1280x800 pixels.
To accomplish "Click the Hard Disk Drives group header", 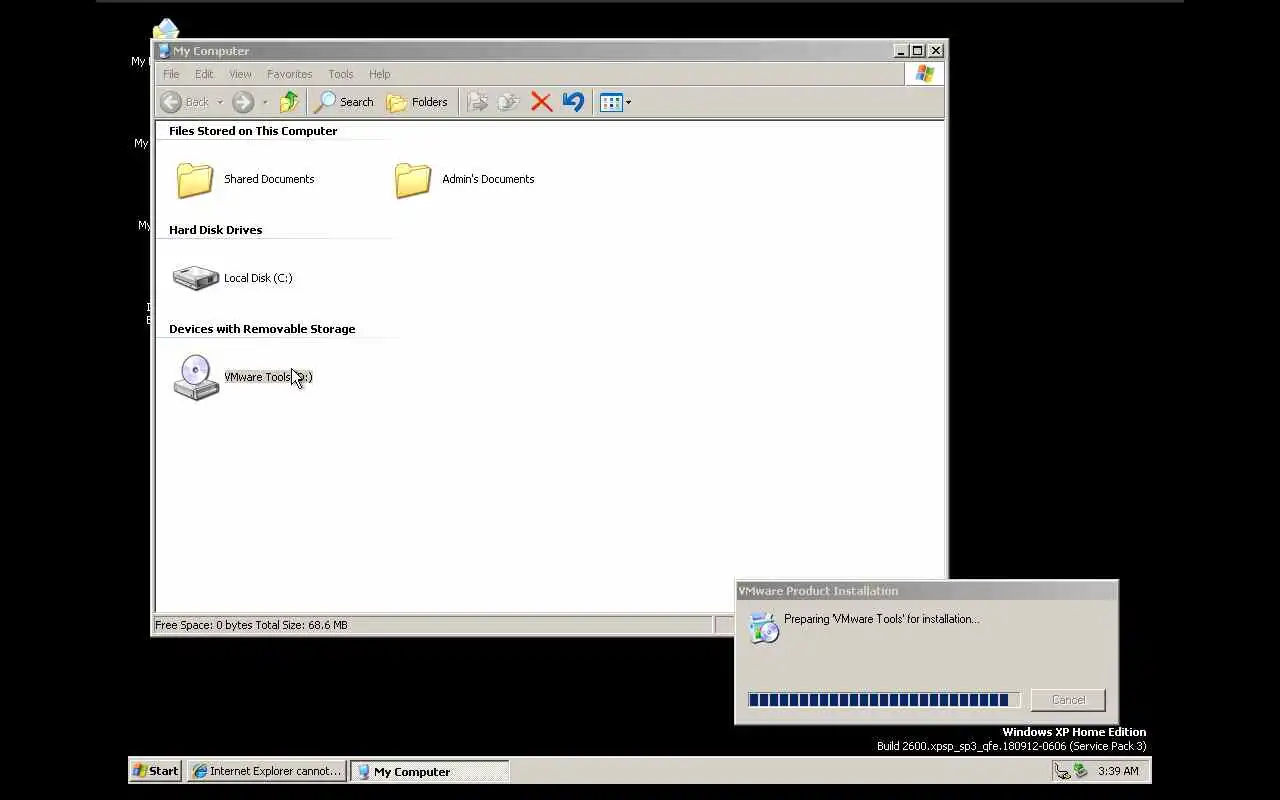I will coord(215,230).
